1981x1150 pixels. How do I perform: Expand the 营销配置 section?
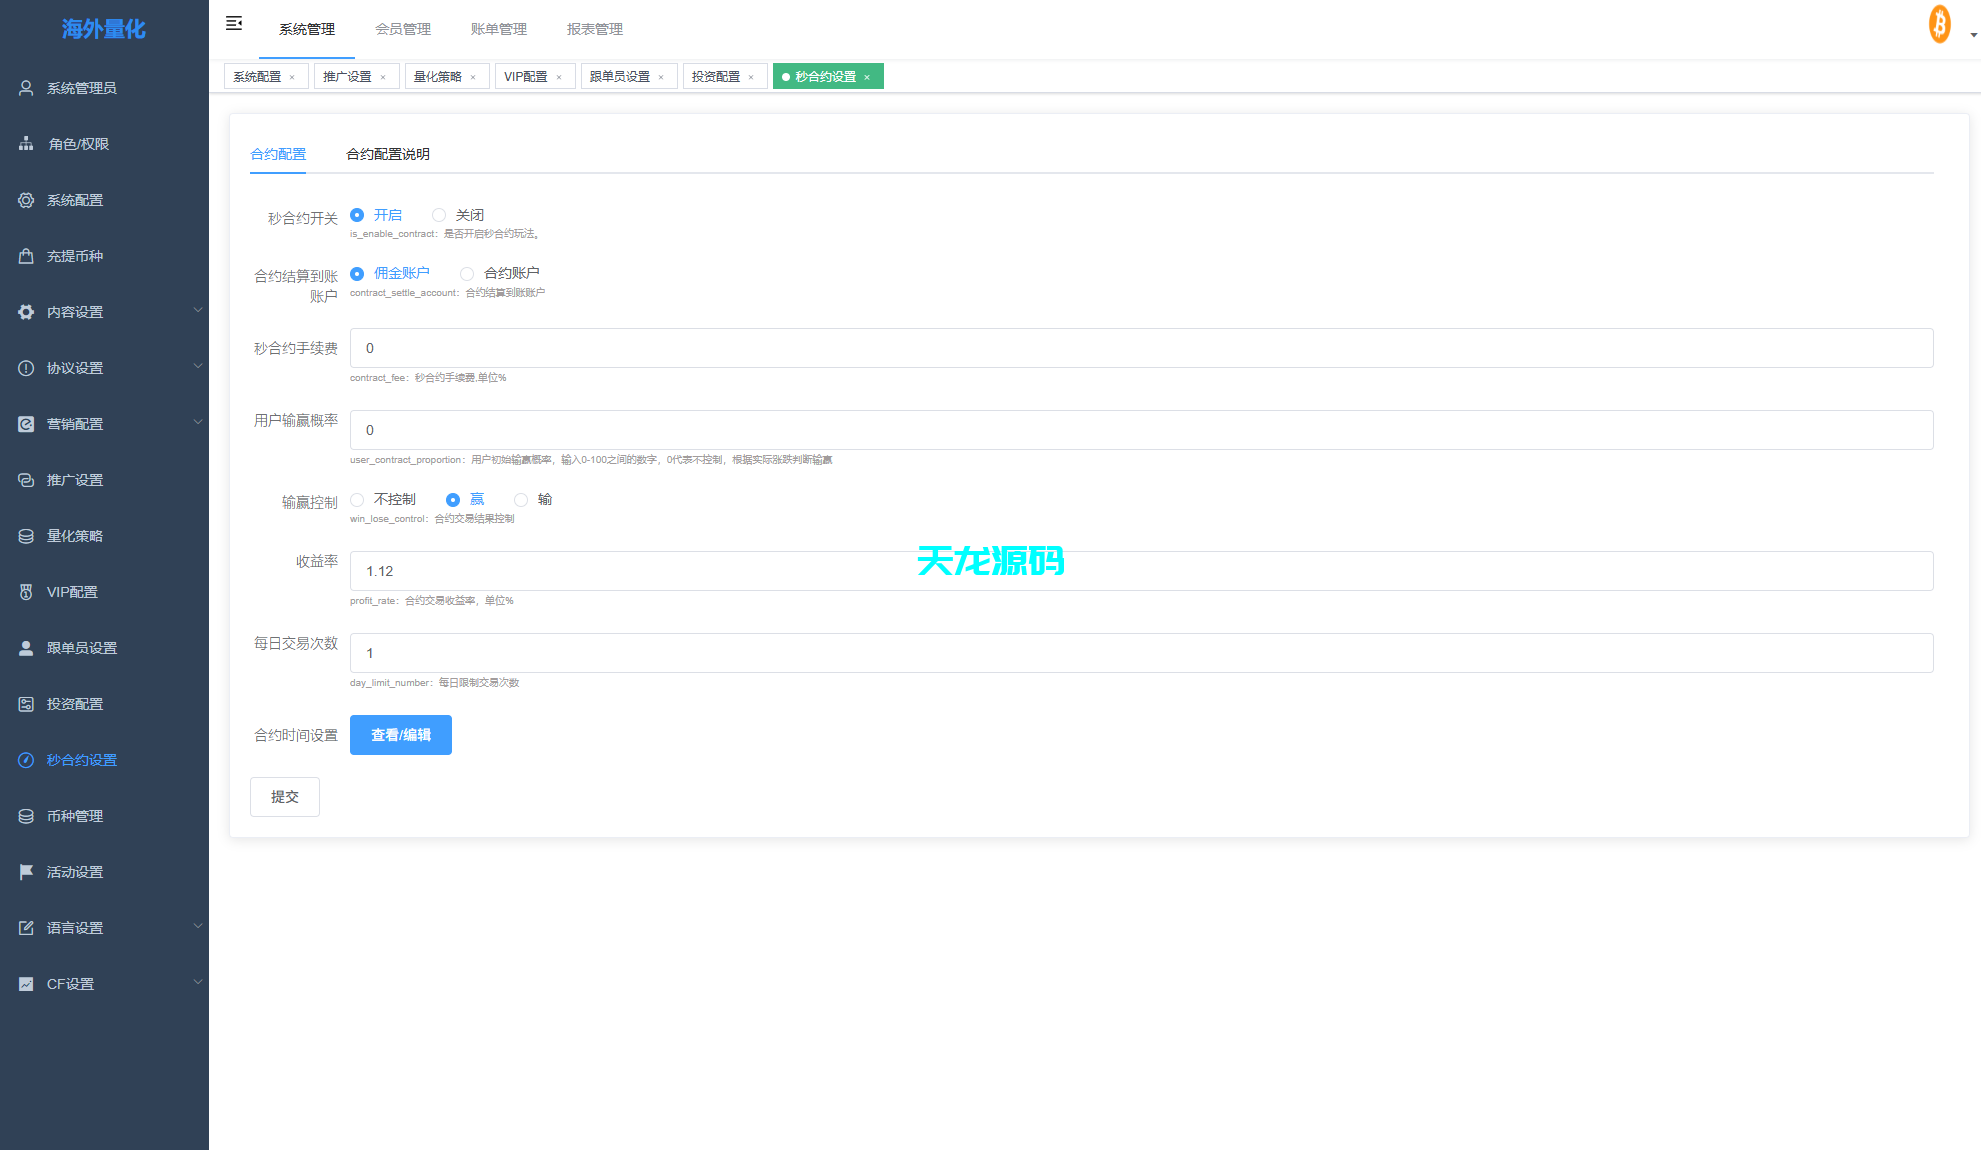coord(74,423)
